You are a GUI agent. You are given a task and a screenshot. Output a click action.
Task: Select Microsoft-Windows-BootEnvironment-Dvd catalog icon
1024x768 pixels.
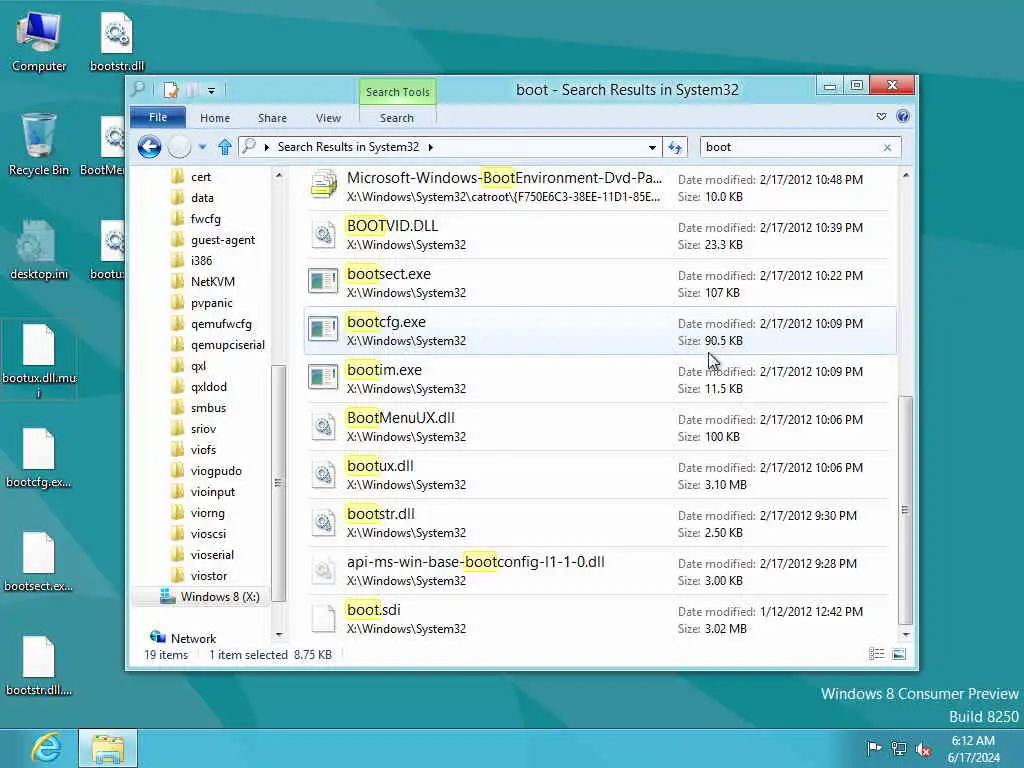(323, 185)
